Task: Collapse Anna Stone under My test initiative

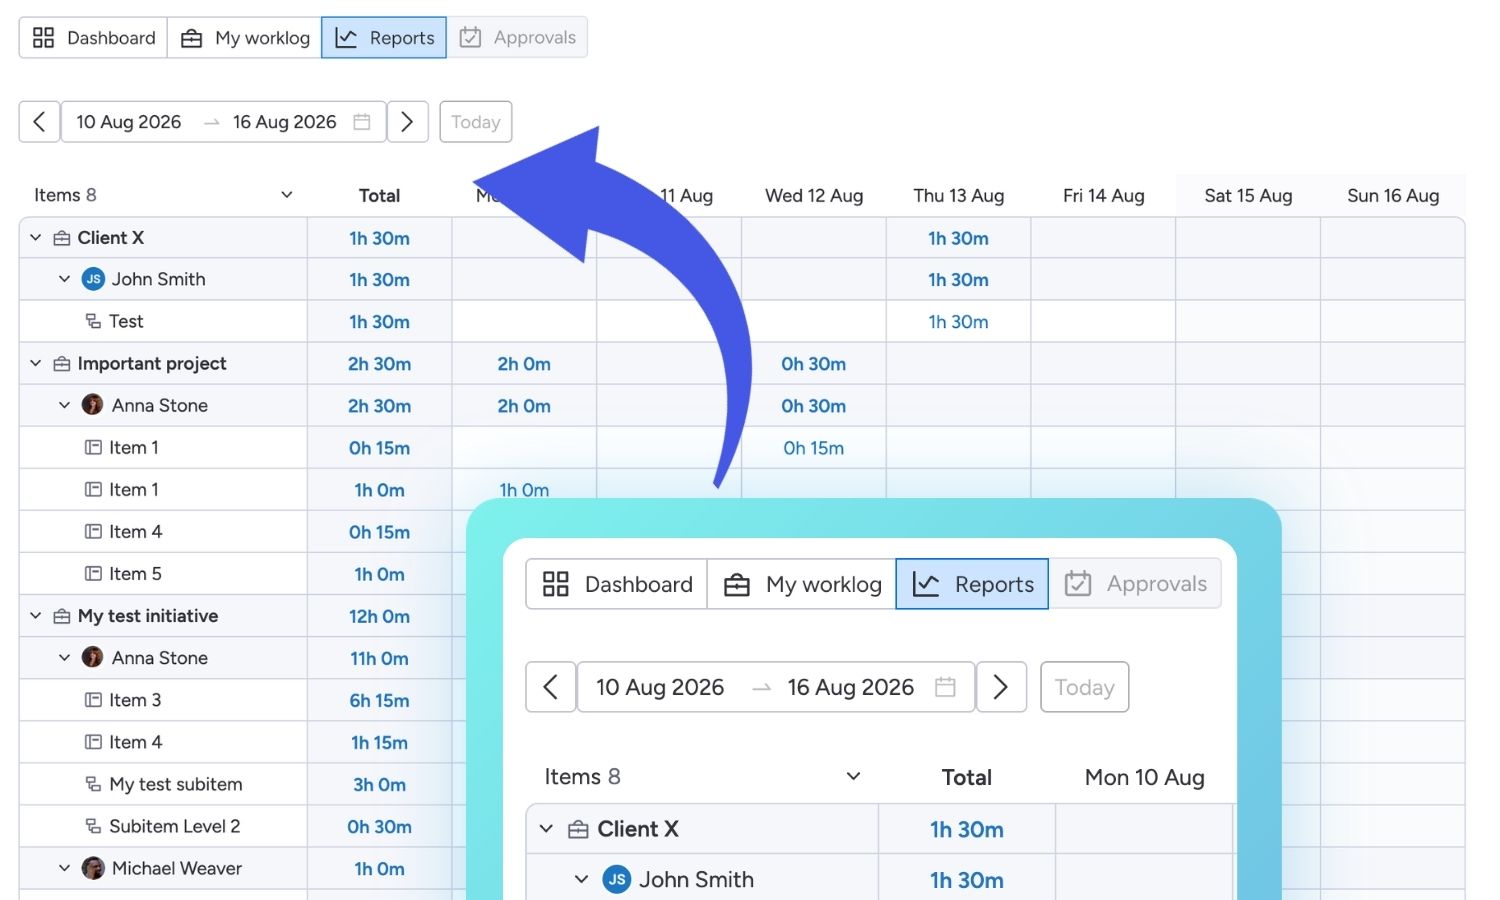Action: pos(65,657)
